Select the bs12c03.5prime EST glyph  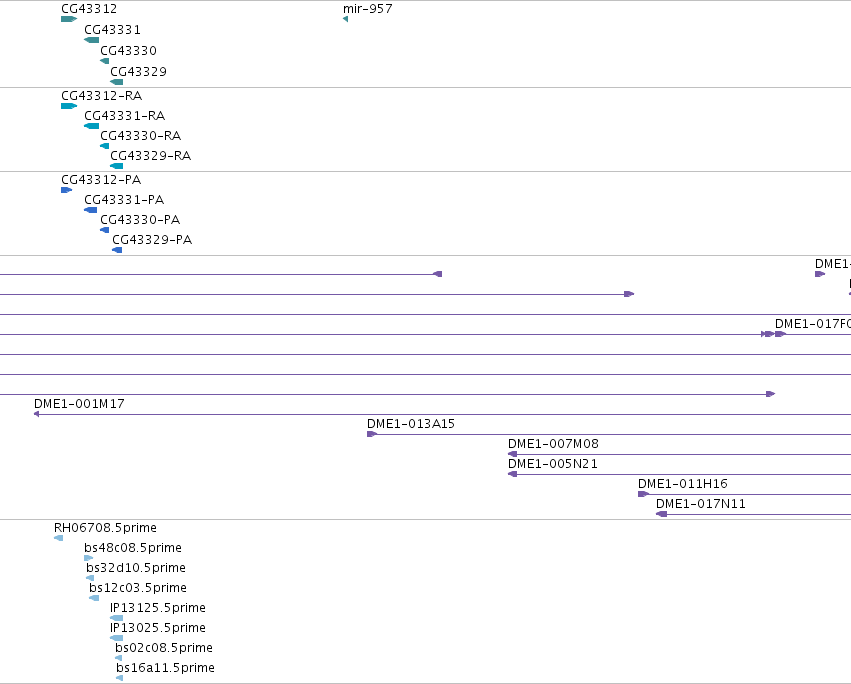point(94,599)
